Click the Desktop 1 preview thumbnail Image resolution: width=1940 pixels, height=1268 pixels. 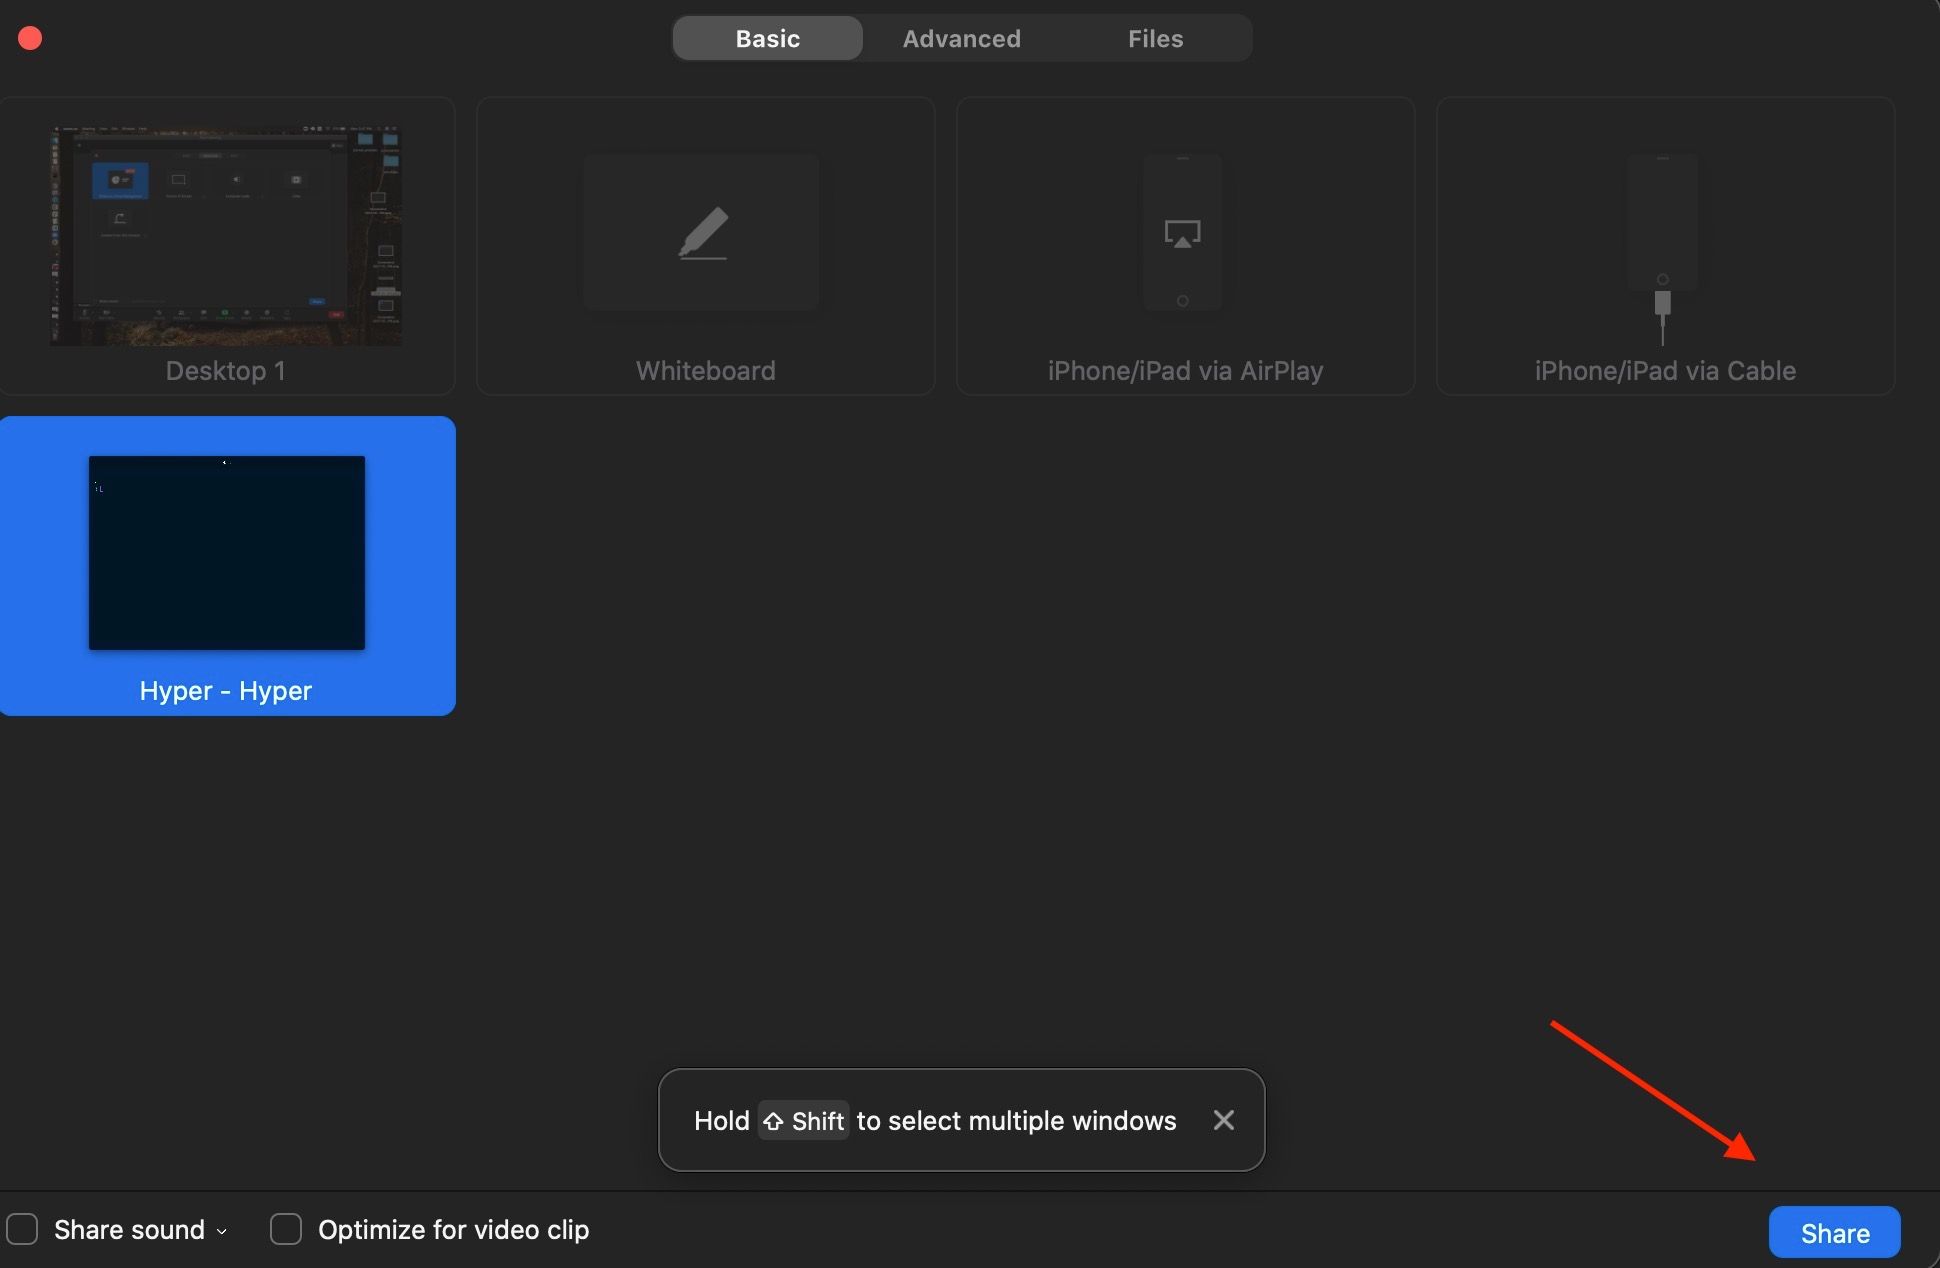pyautogui.click(x=226, y=234)
